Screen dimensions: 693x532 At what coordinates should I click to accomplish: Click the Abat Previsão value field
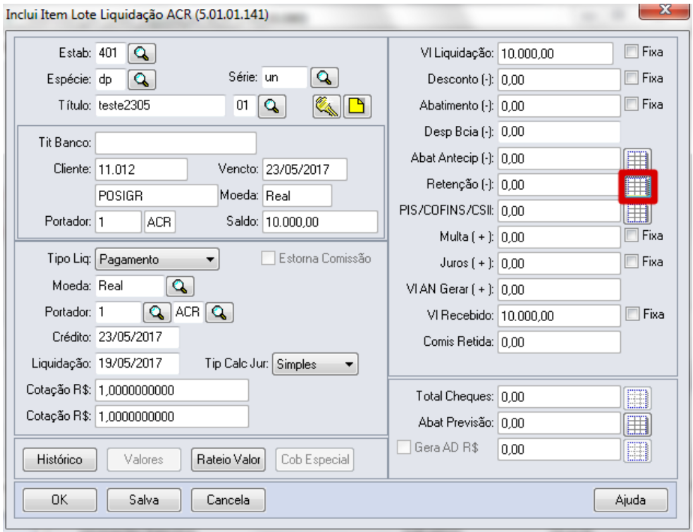pos(559,423)
